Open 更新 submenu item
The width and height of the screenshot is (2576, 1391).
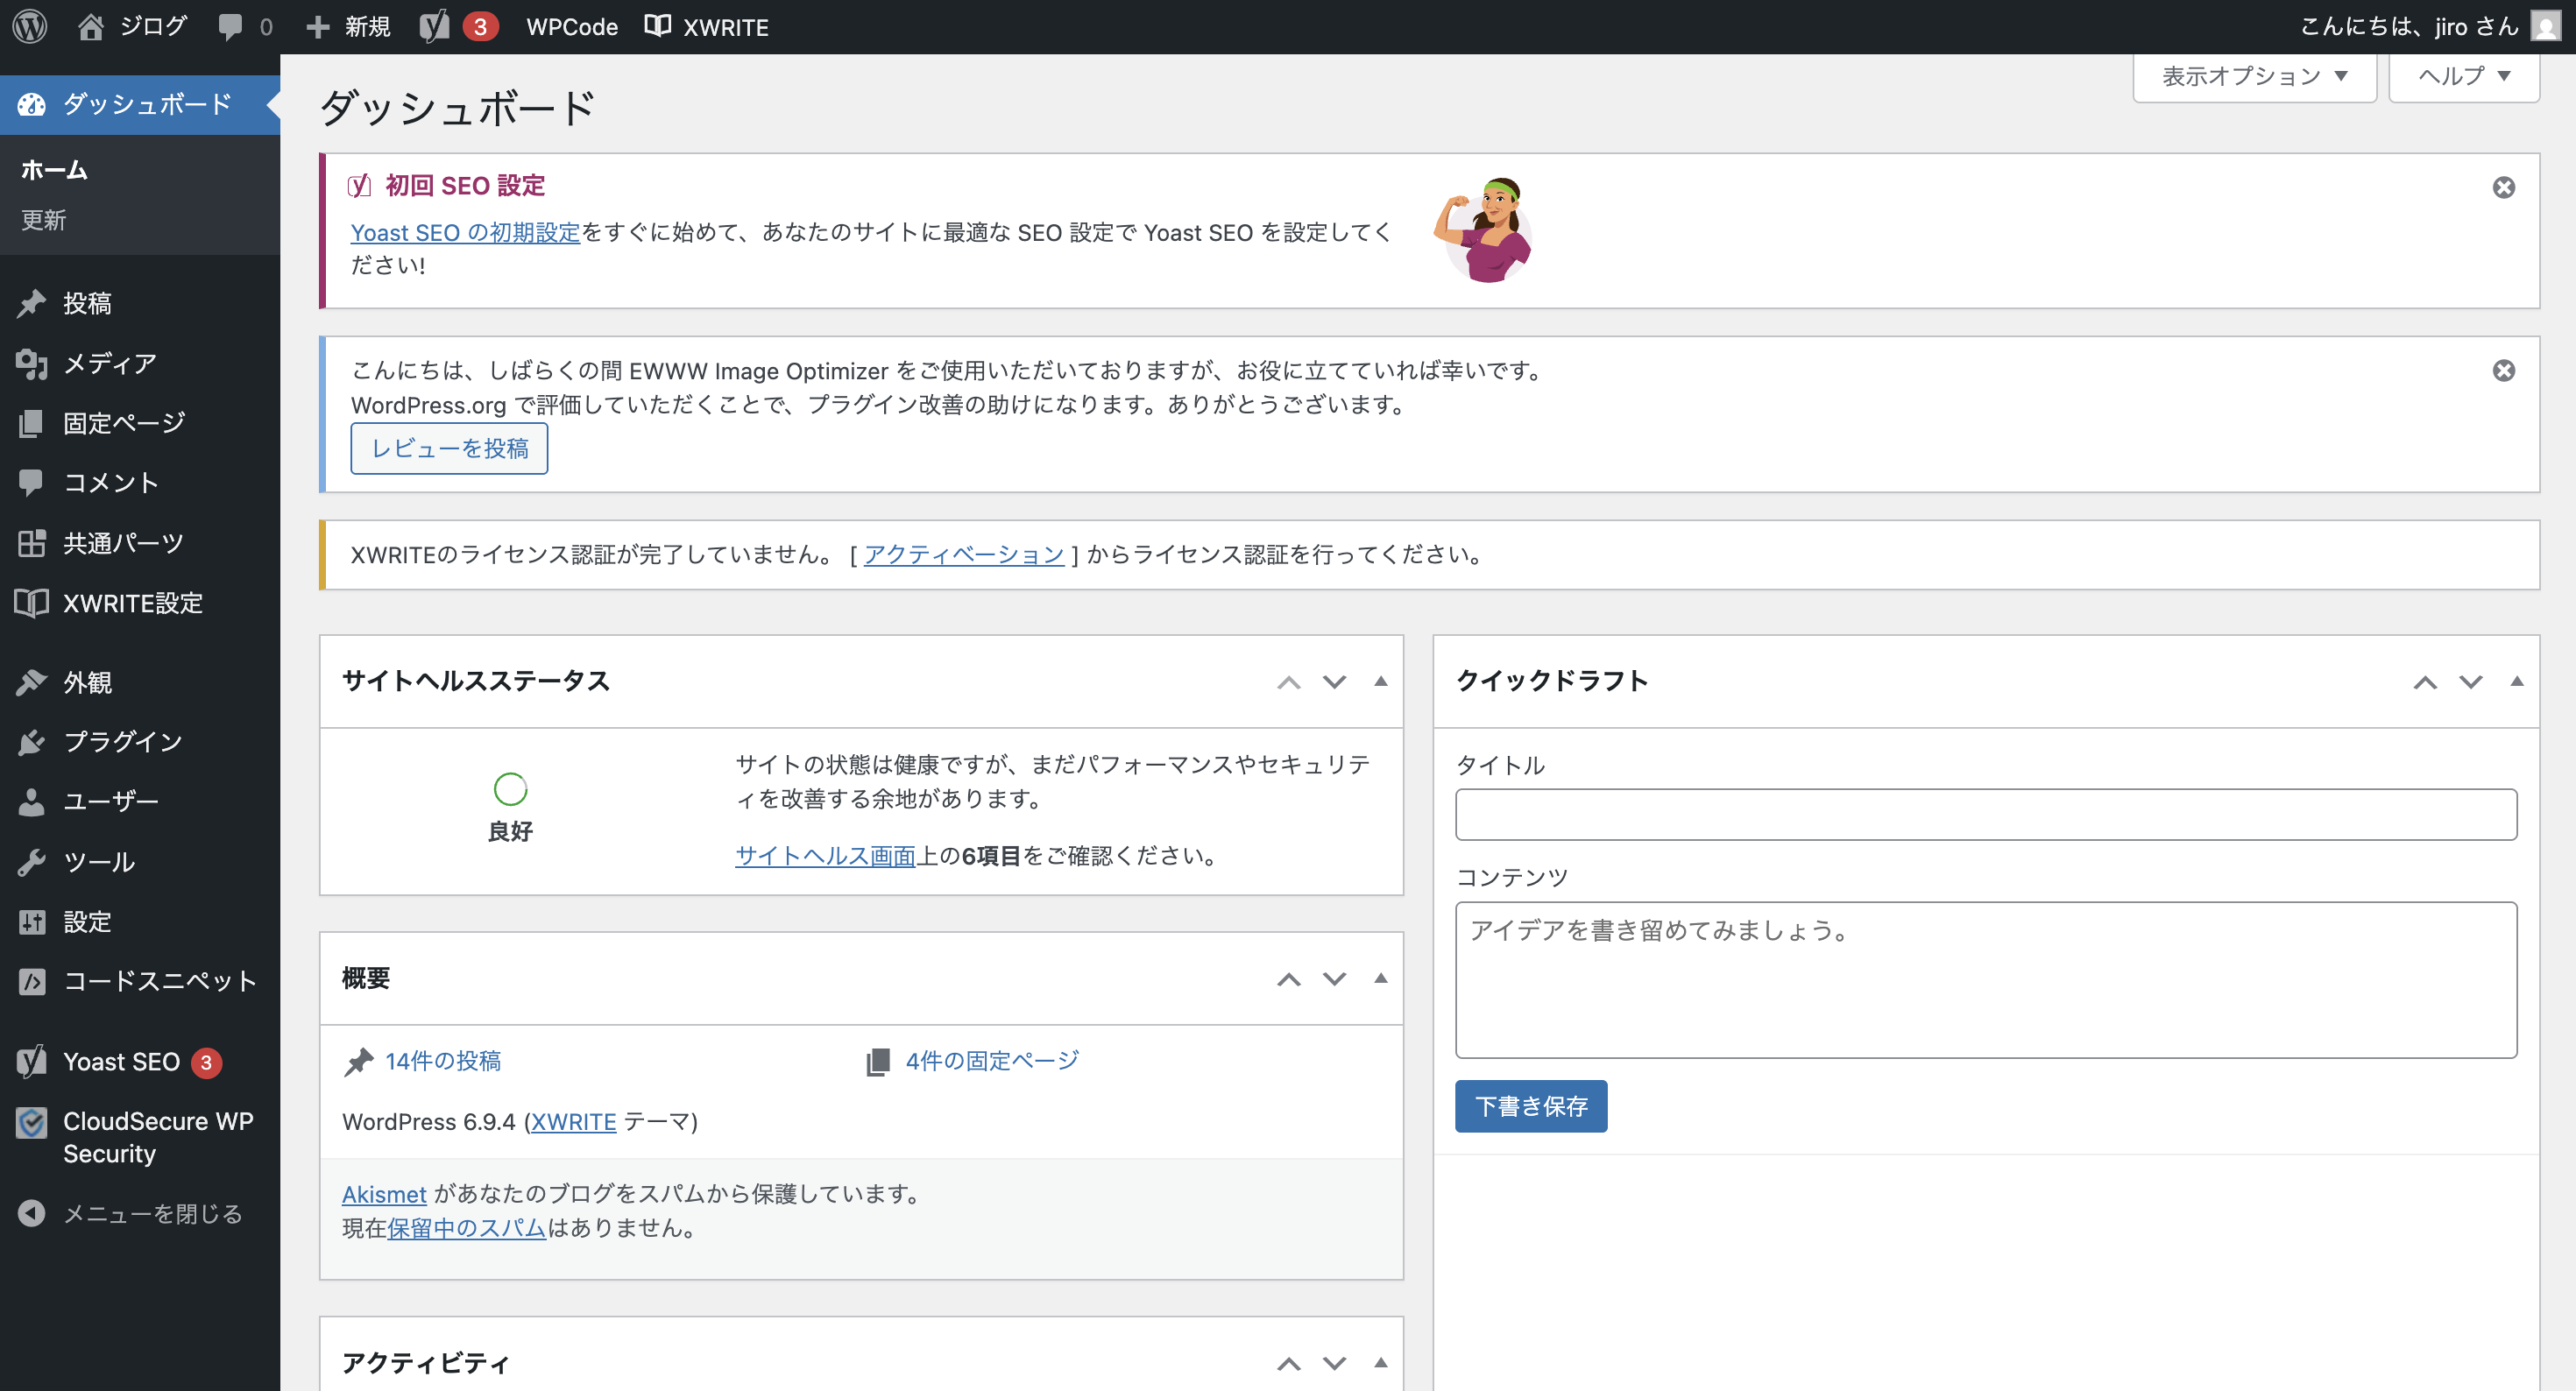tap(44, 220)
